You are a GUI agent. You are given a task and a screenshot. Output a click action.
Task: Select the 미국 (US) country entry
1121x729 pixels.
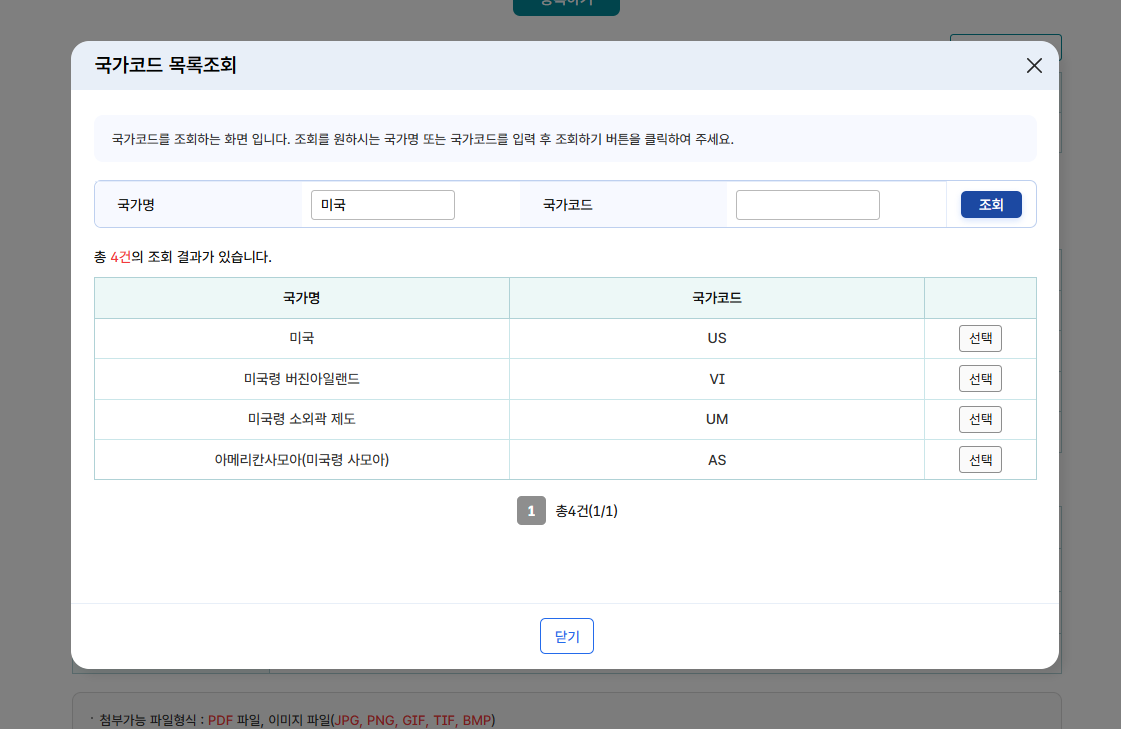point(979,338)
